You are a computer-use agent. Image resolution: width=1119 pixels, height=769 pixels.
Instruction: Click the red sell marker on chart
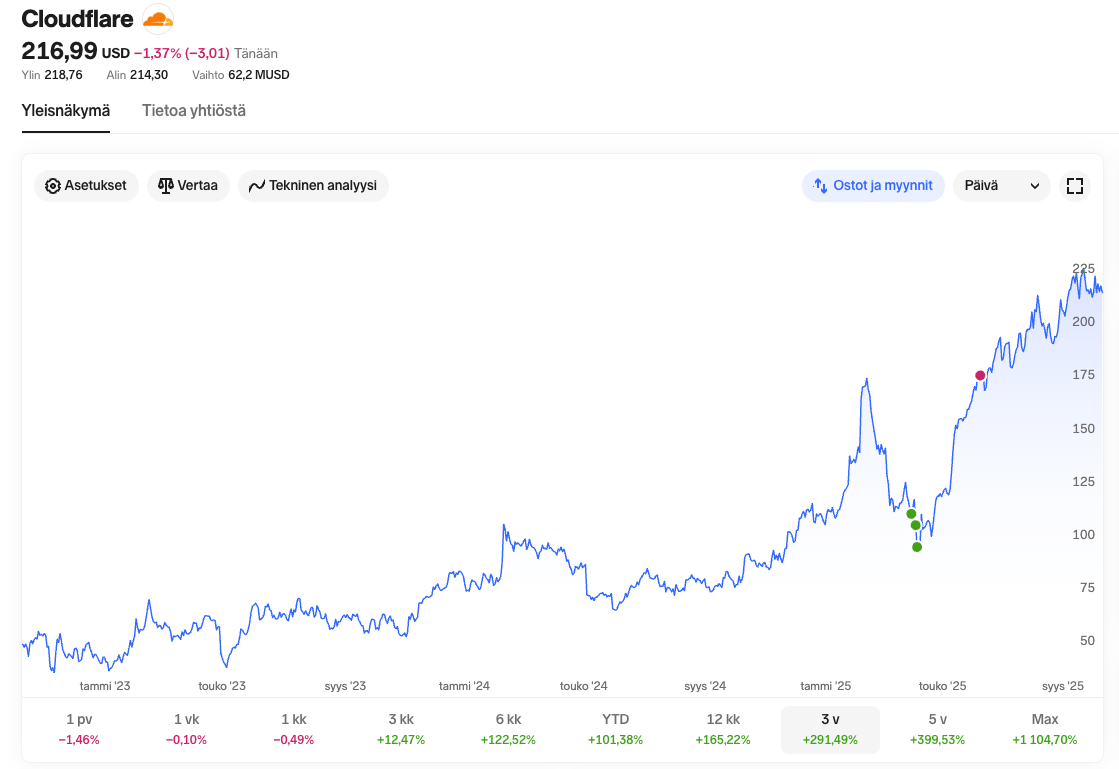[x=981, y=375]
